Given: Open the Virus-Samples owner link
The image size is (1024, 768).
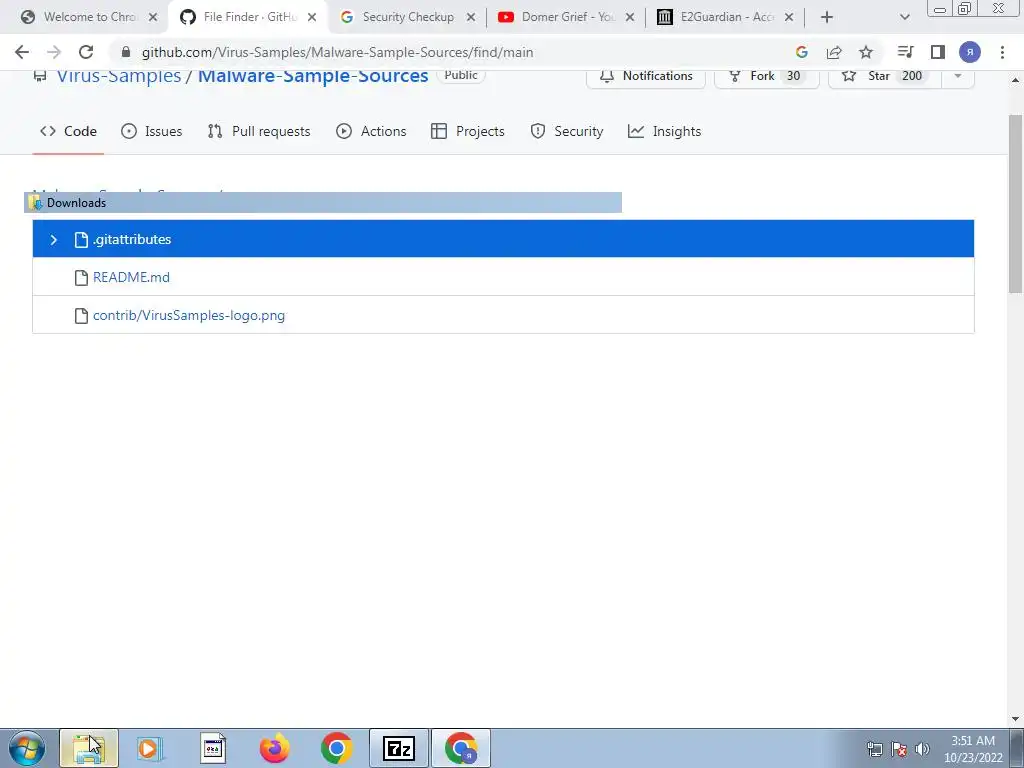Looking at the screenshot, I should click(119, 76).
